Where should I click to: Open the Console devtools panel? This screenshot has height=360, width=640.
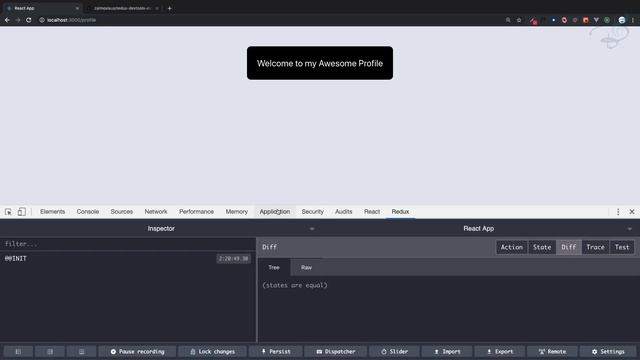[x=88, y=211]
